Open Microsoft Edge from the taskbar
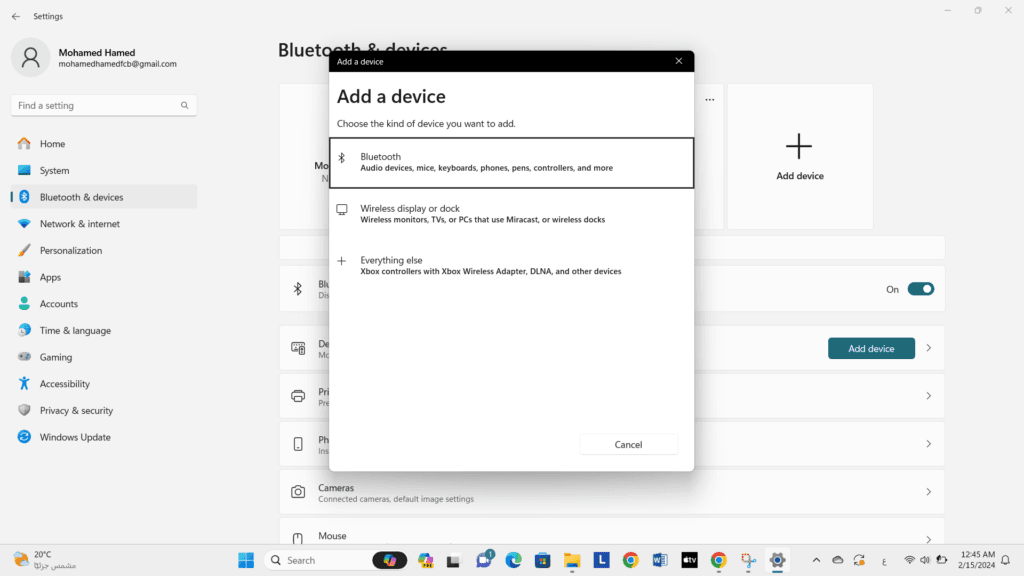The image size is (1024, 576). pyautogui.click(x=513, y=560)
